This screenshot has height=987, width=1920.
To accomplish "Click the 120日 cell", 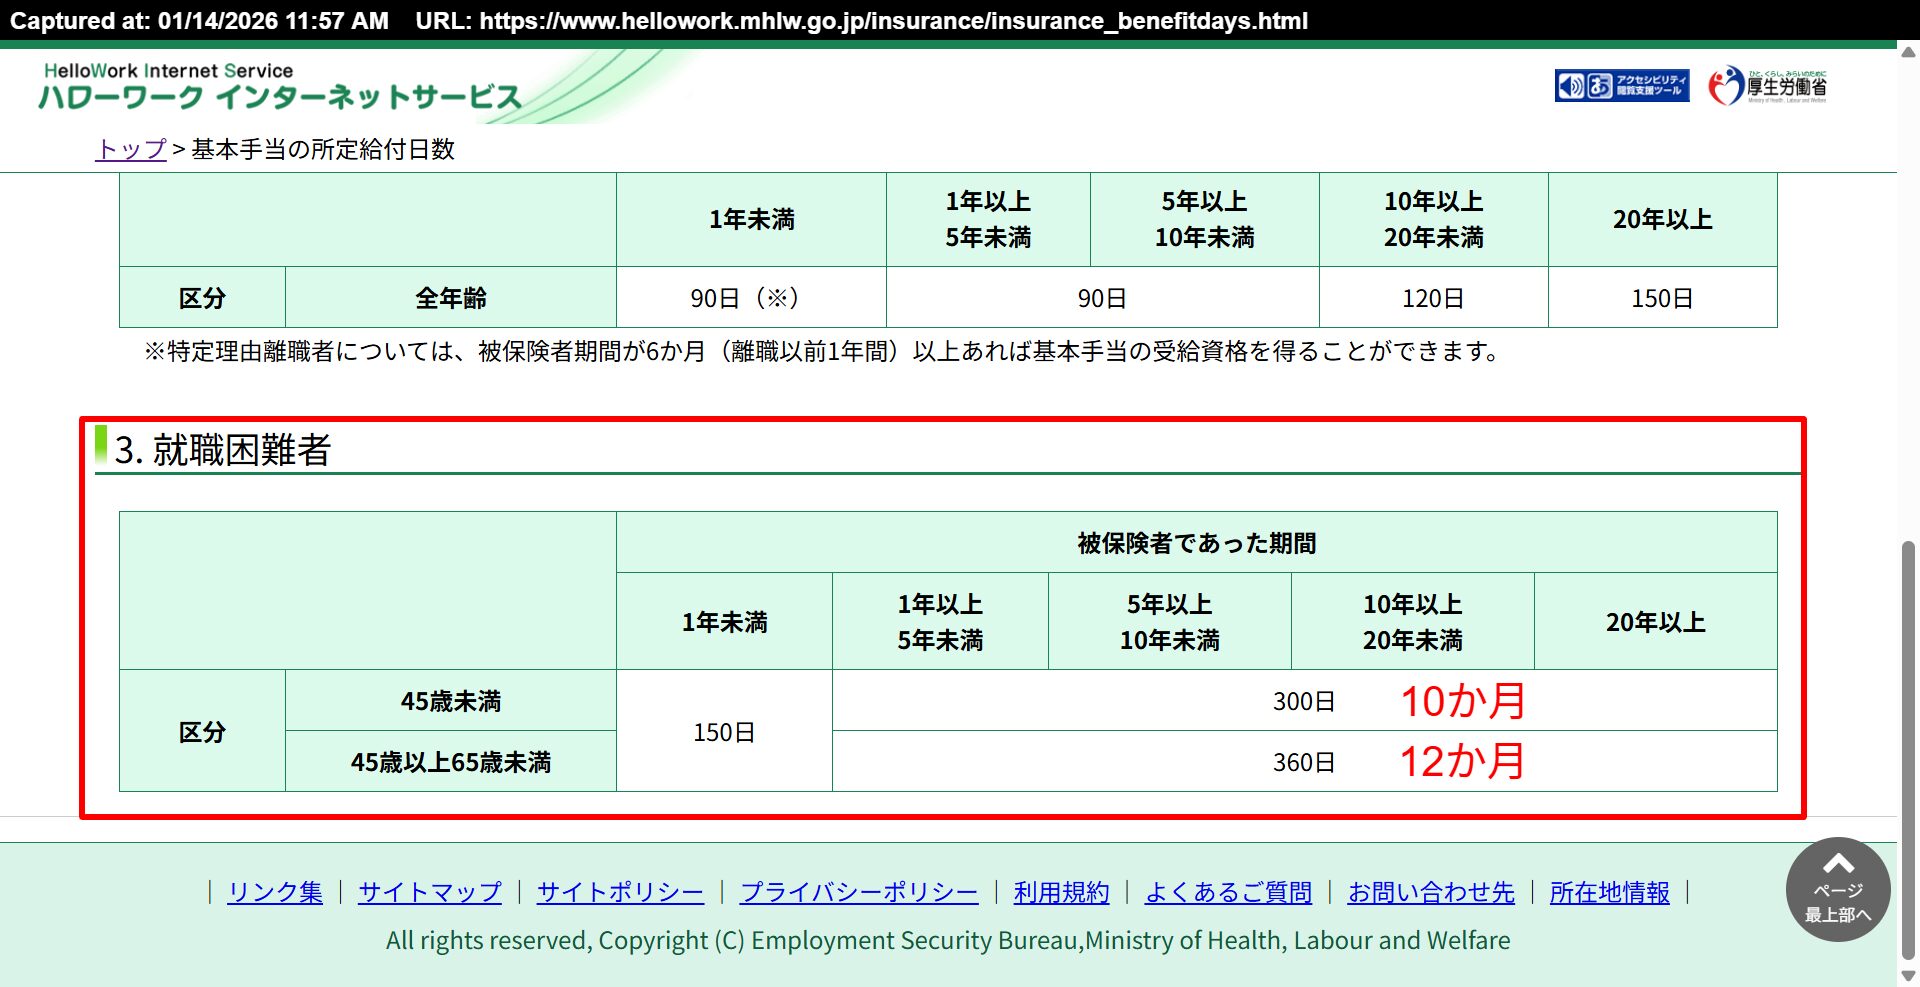I will tap(1433, 298).
